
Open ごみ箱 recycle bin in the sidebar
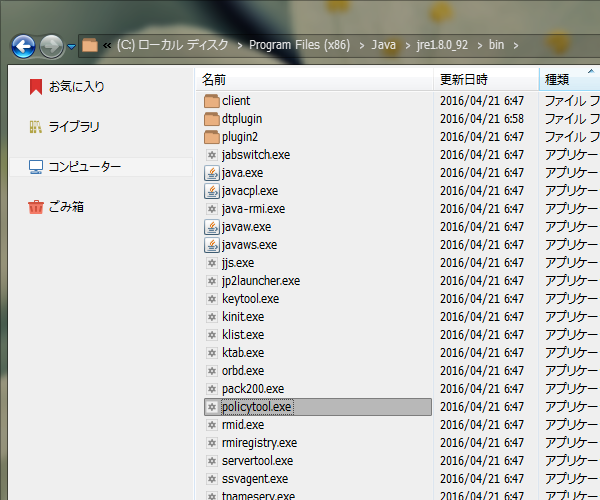[x=56, y=207]
